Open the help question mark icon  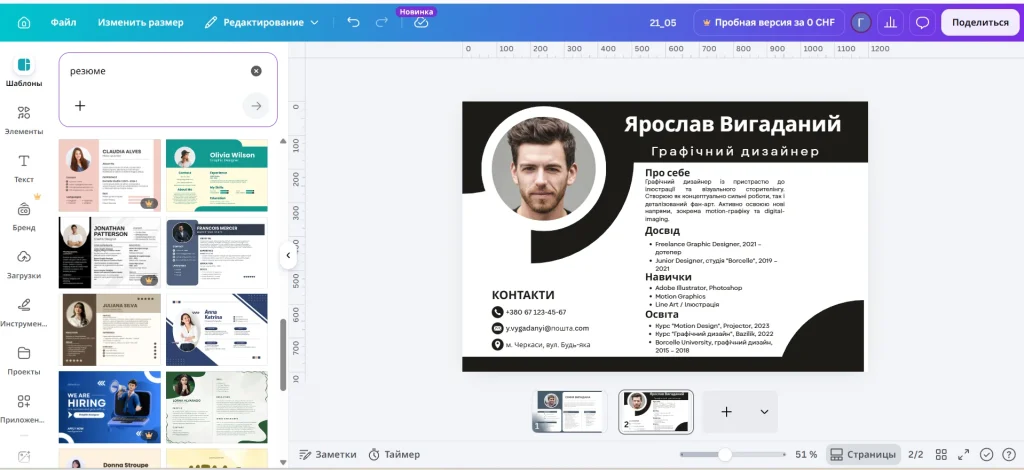[x=1008, y=454]
